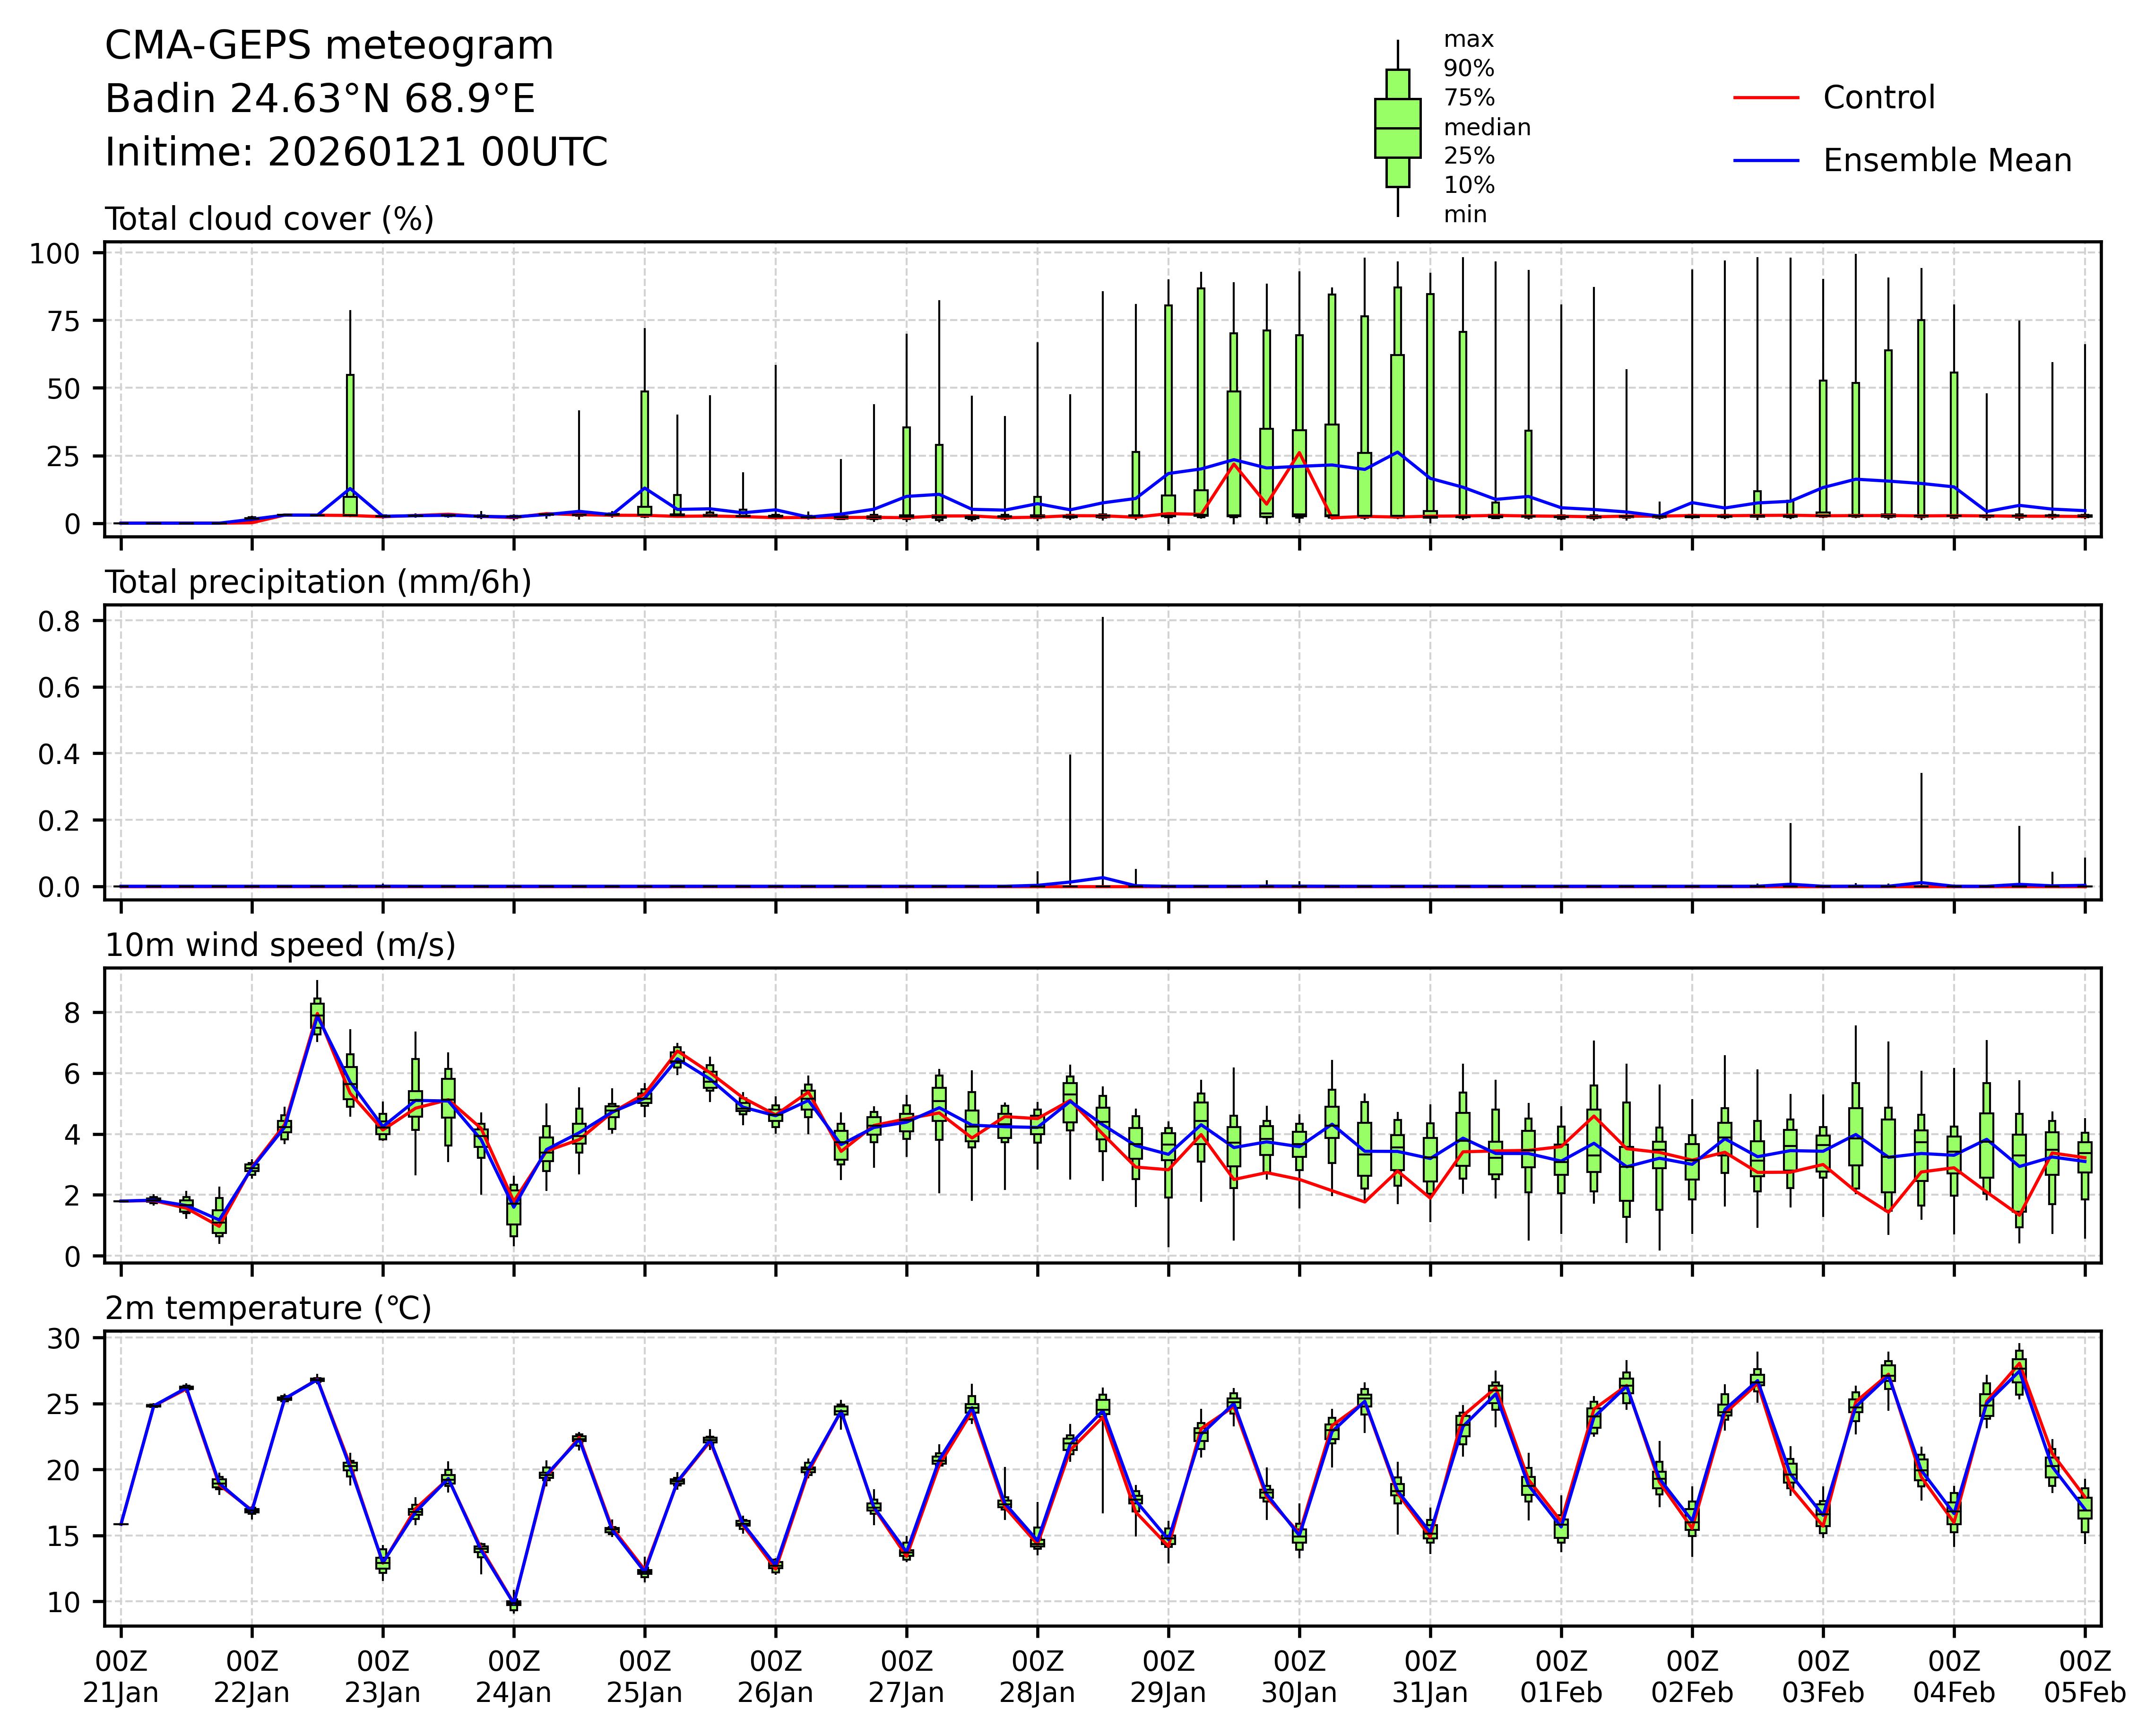2155x1736 pixels.
Task: Click the Total precipitation panel title
Action: click(x=318, y=582)
